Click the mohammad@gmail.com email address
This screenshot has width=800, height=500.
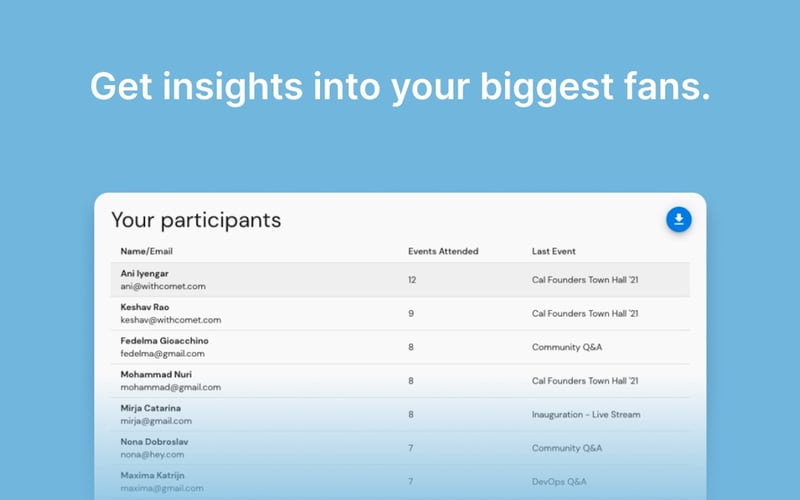(x=170, y=387)
